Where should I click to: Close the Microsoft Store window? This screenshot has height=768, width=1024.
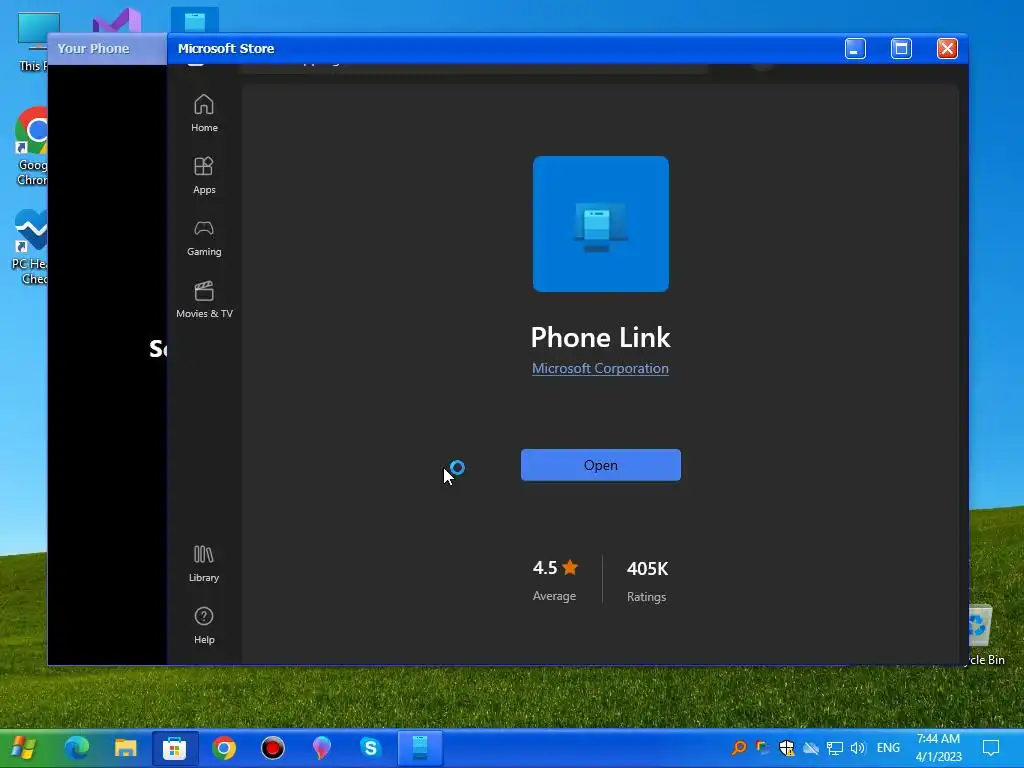tap(947, 48)
